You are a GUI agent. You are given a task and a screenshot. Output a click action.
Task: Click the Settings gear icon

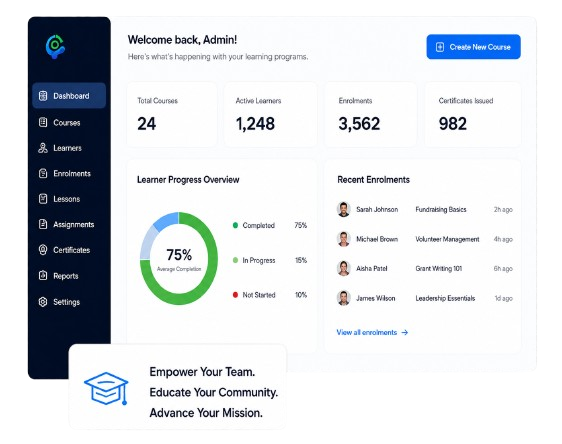[x=43, y=302]
